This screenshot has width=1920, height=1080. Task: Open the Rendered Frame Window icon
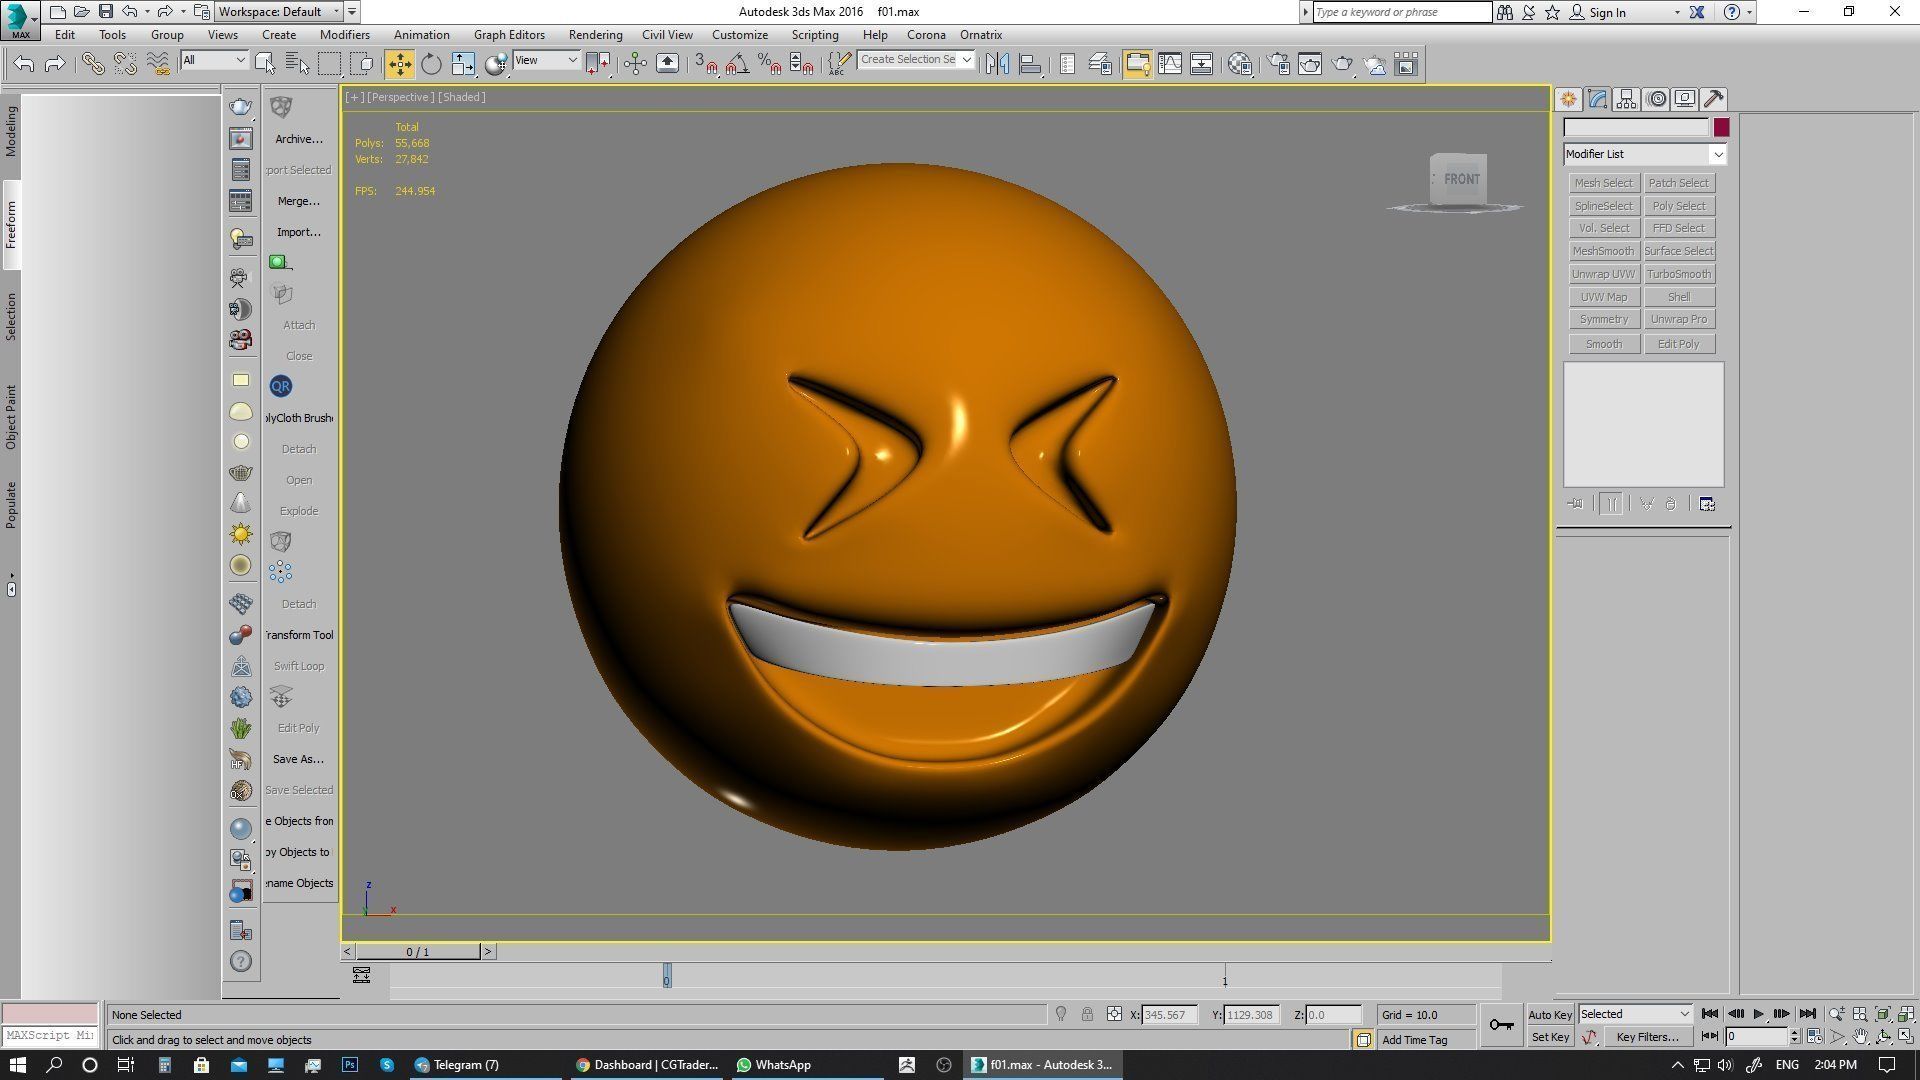point(1310,64)
